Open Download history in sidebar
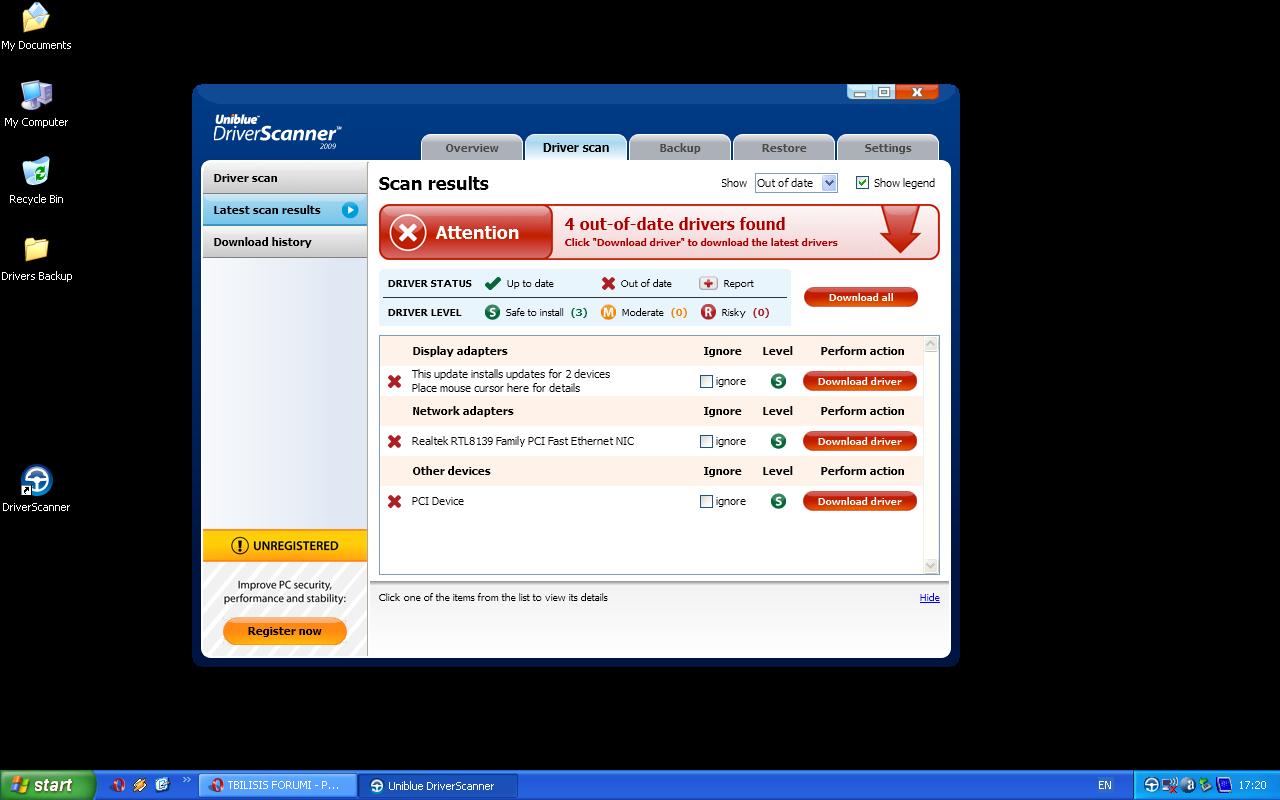Screen dimensions: 1280x800 pos(285,242)
